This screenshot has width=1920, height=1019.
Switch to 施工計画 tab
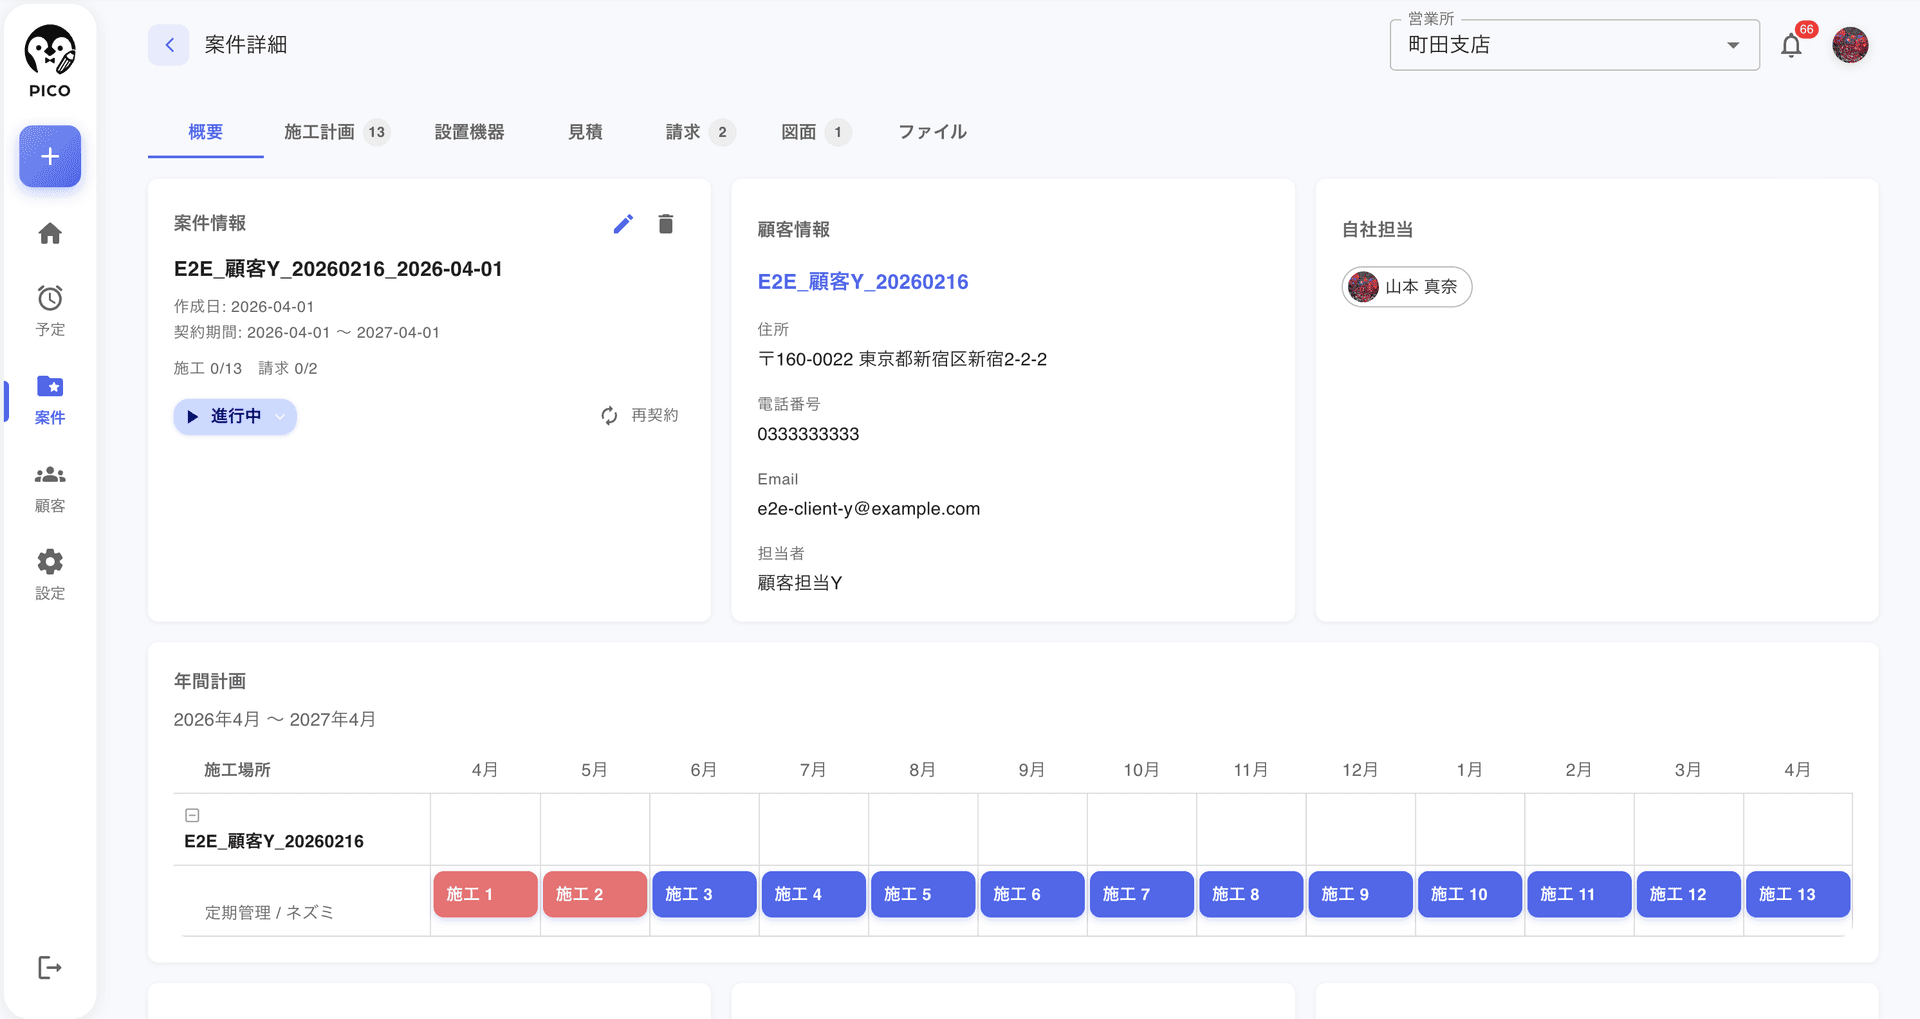click(x=336, y=132)
